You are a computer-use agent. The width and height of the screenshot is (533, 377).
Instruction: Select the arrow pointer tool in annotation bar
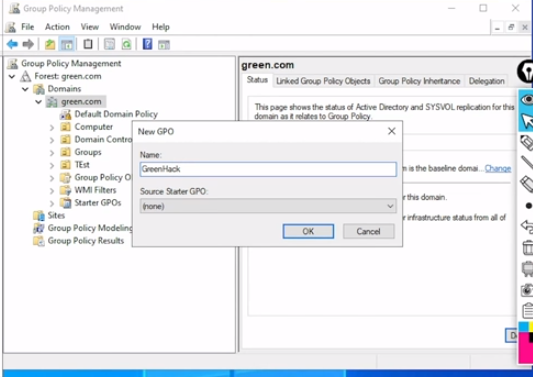click(x=527, y=121)
